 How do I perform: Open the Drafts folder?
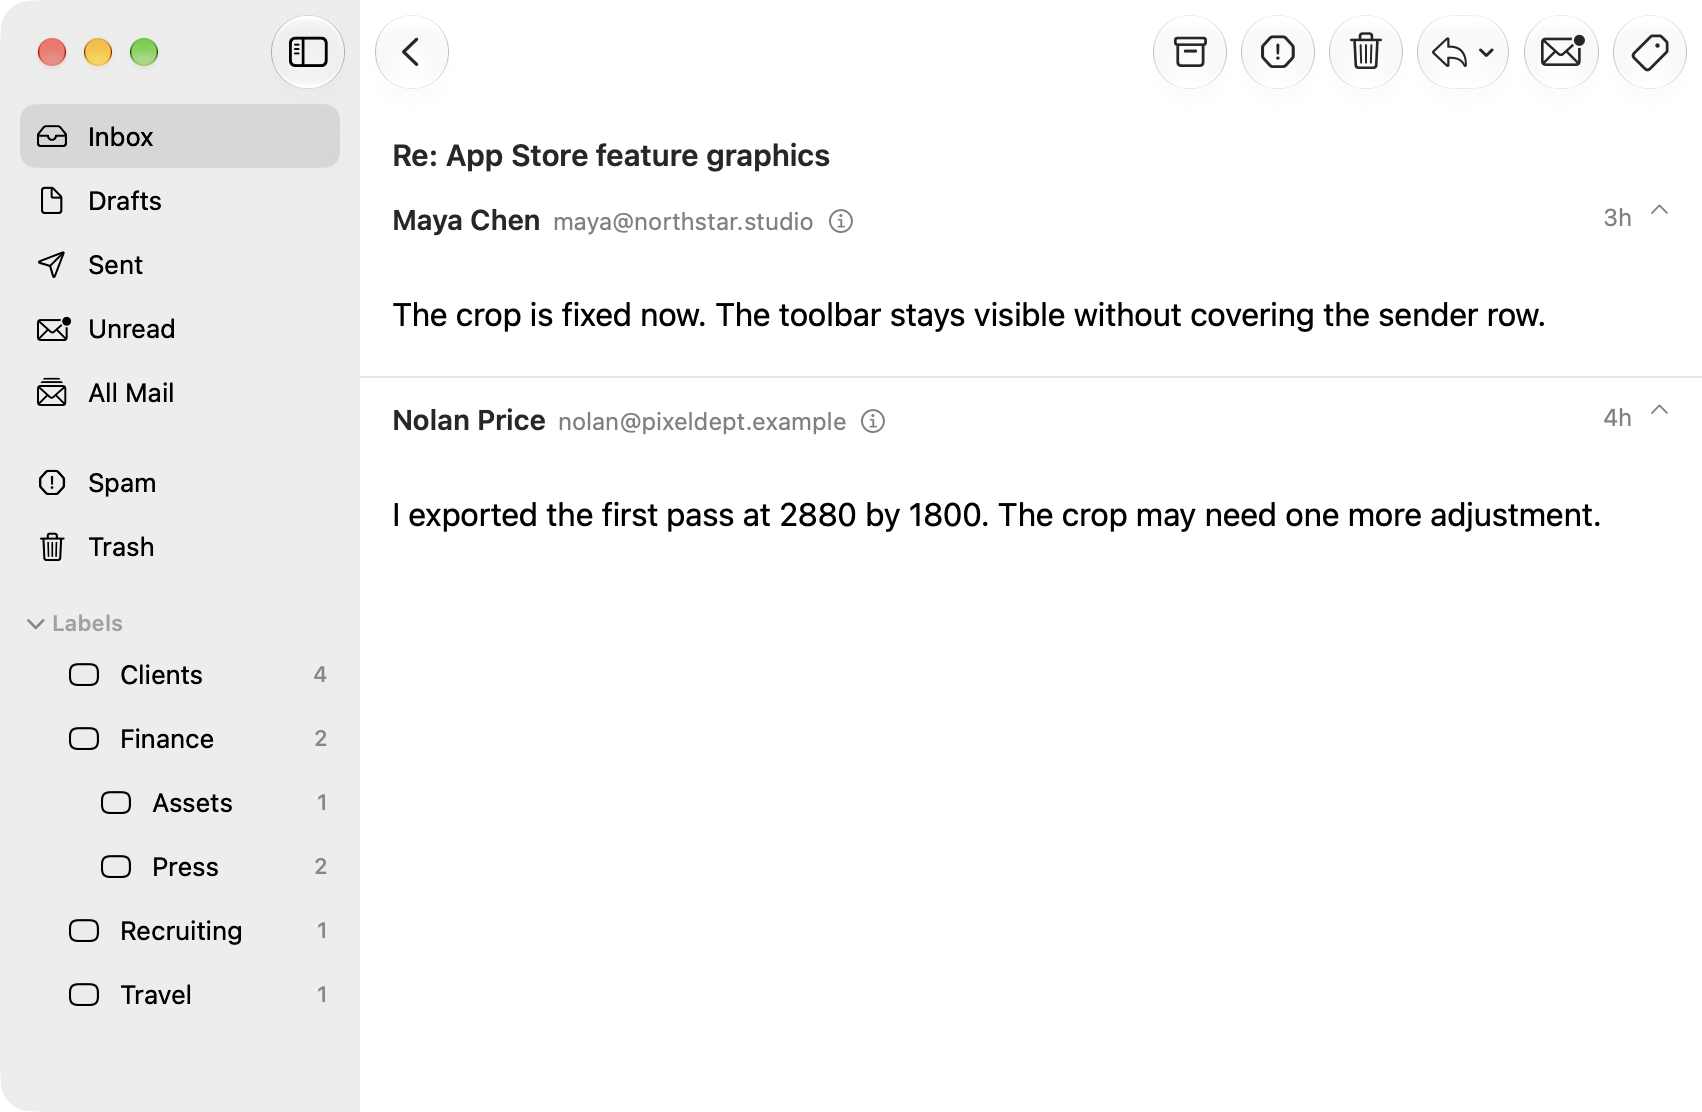click(x=180, y=200)
